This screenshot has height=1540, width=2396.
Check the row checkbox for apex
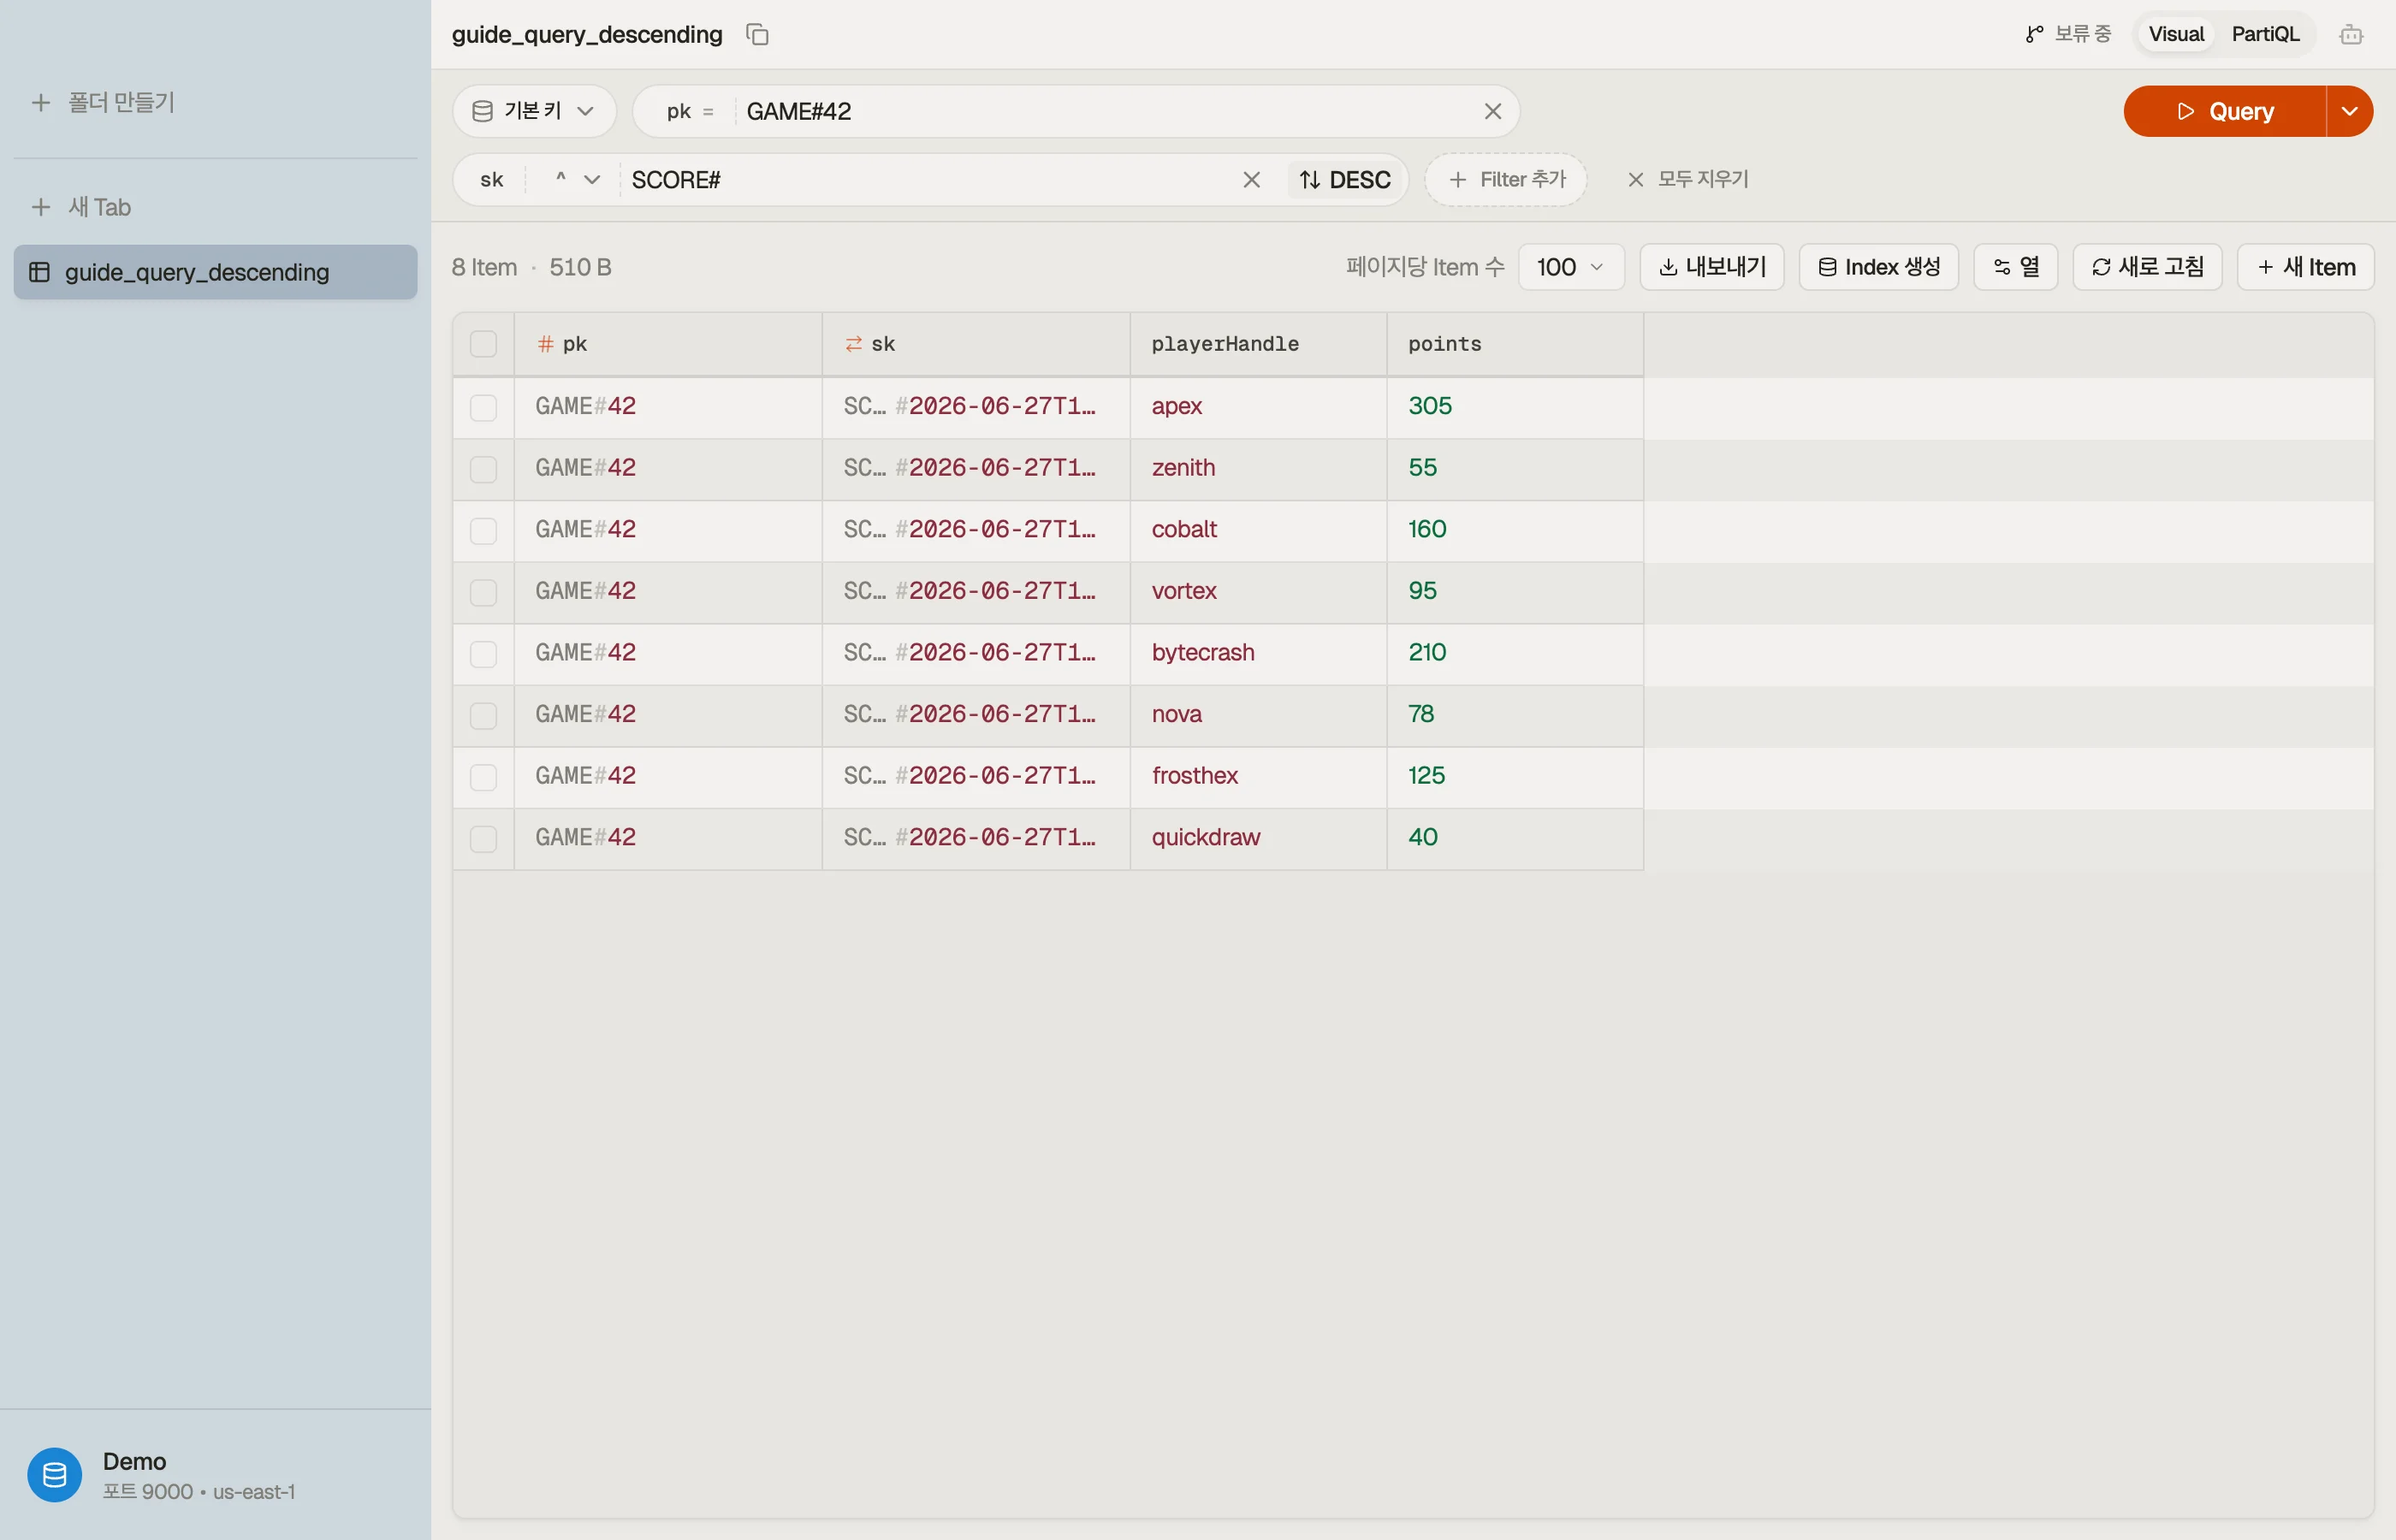point(483,407)
